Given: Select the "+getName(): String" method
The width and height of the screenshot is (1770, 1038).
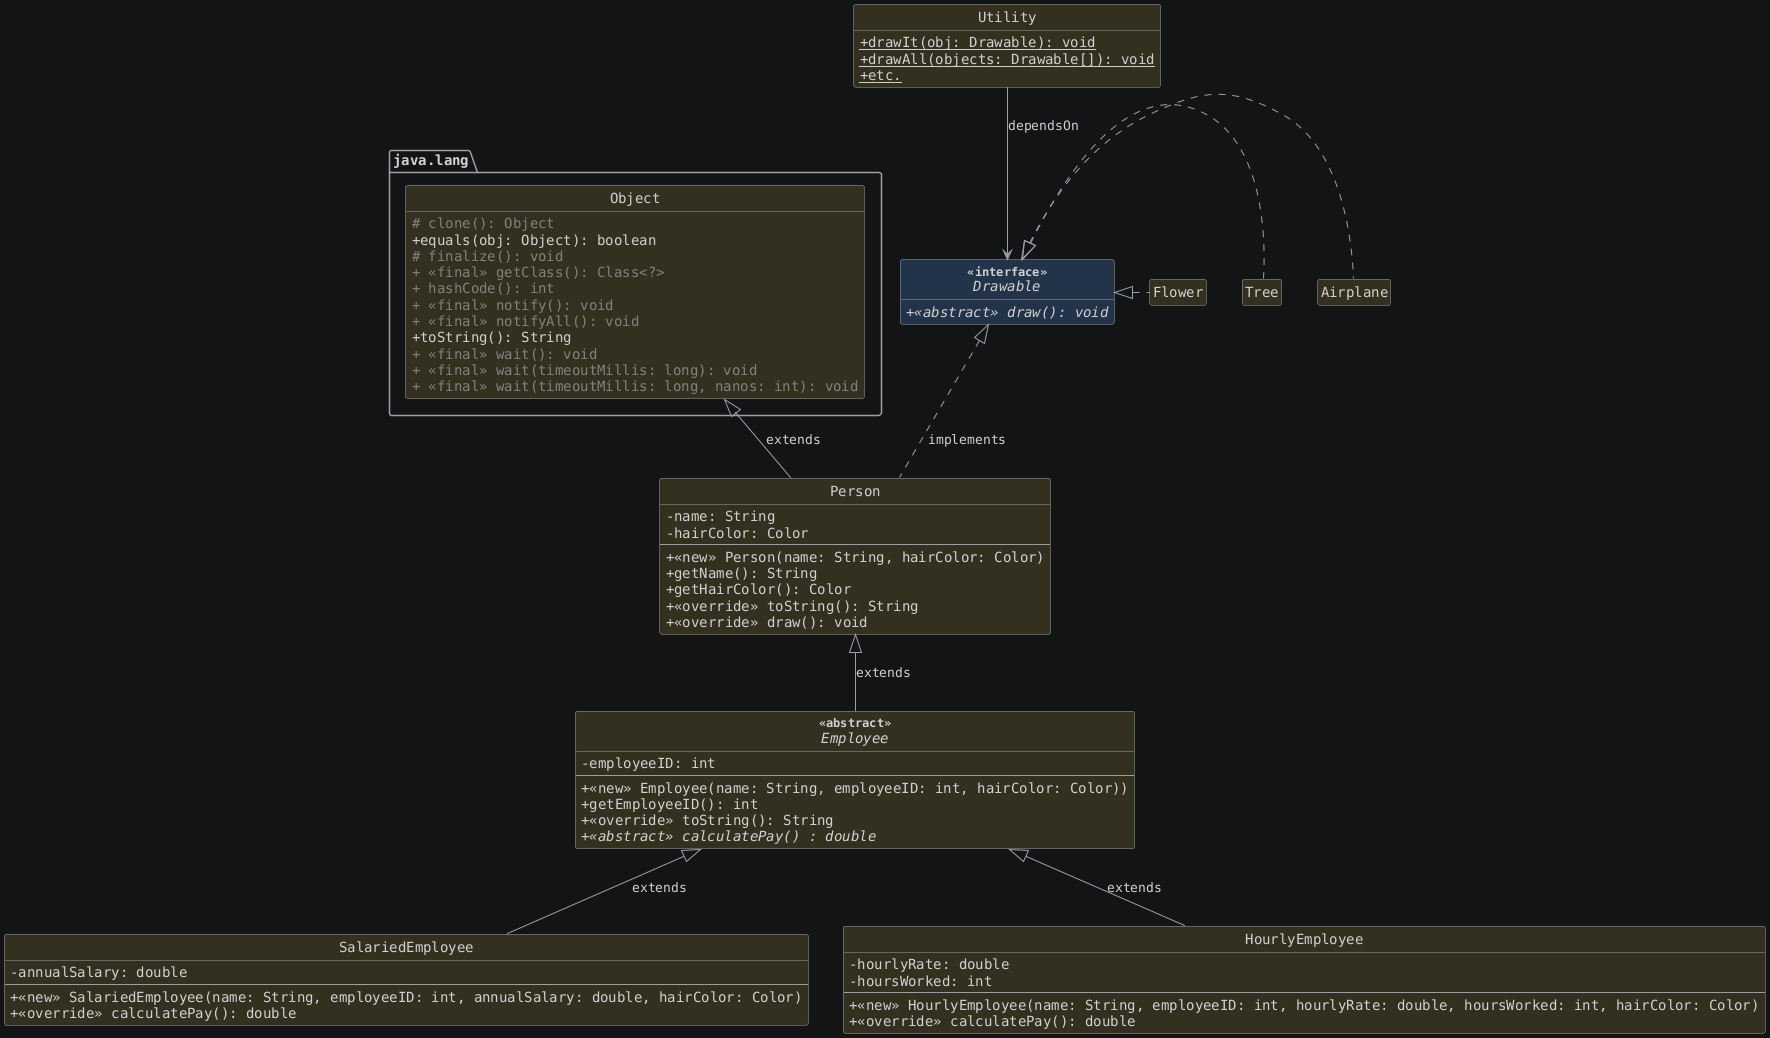Looking at the screenshot, I should pos(741,574).
